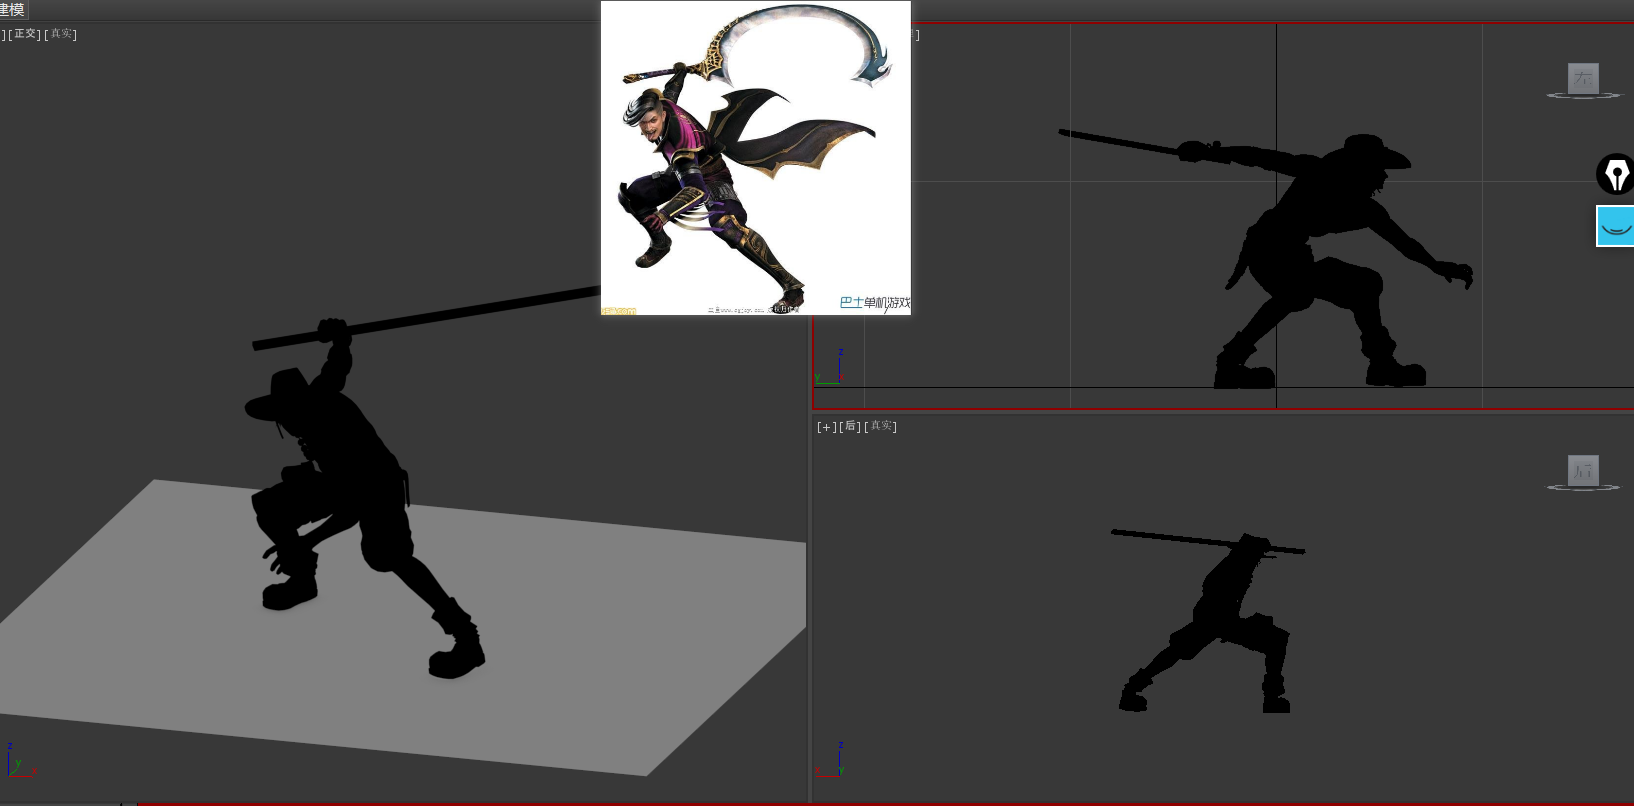Click the ViewCube face labeled 后

pyautogui.click(x=1583, y=470)
